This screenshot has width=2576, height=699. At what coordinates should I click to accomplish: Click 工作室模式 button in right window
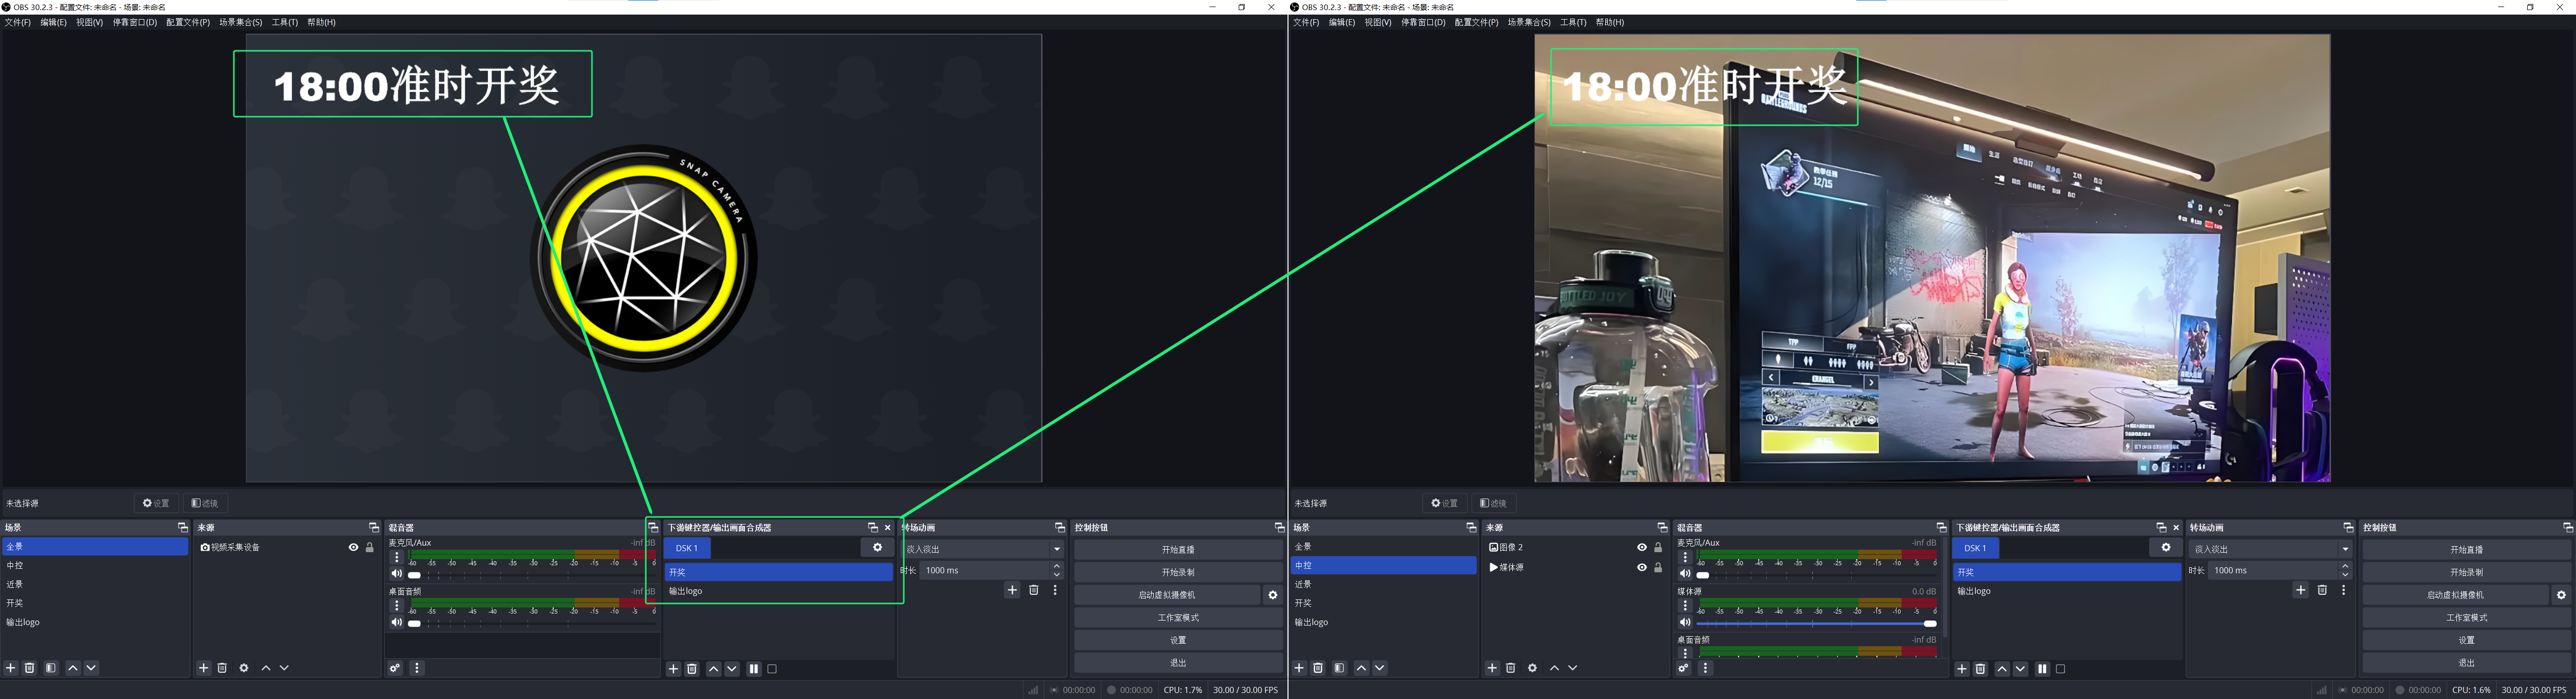(2466, 617)
